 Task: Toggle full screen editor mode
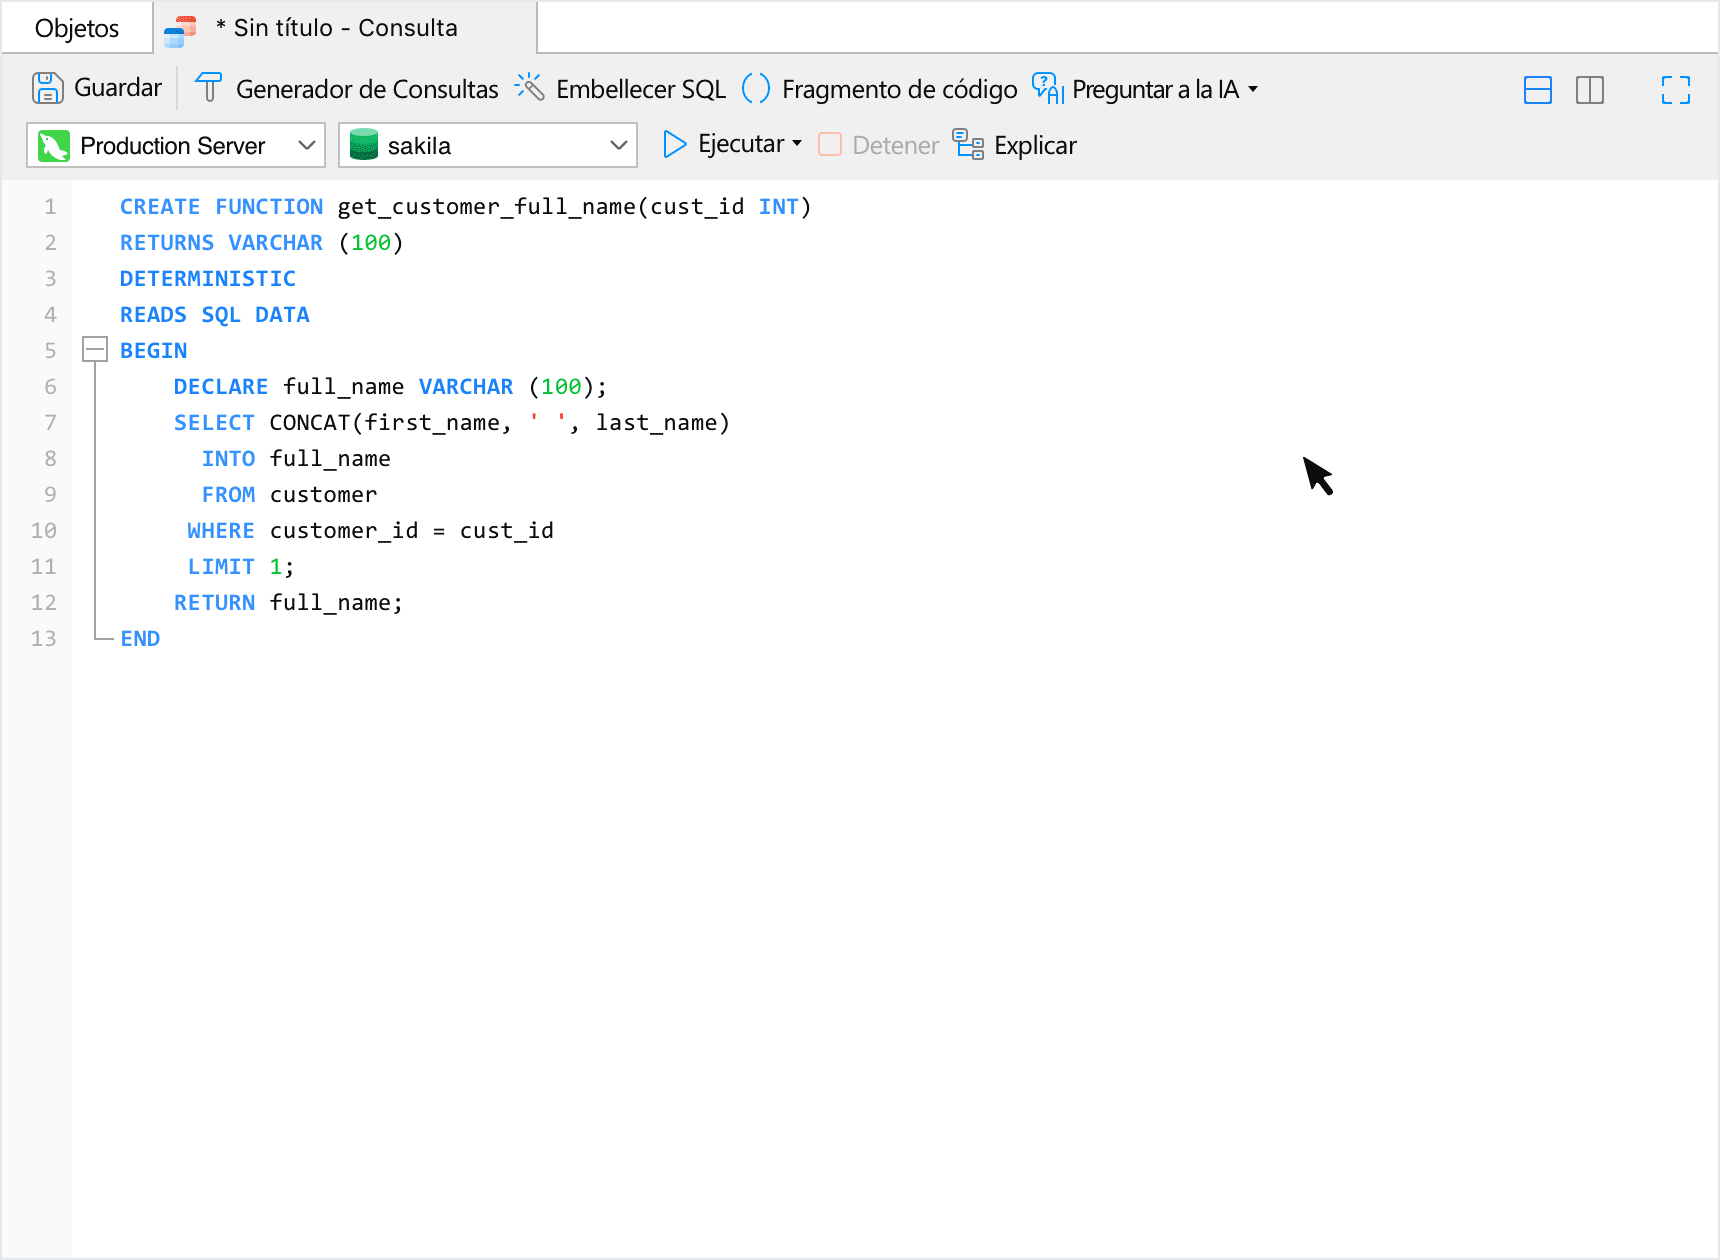pyautogui.click(x=1675, y=90)
